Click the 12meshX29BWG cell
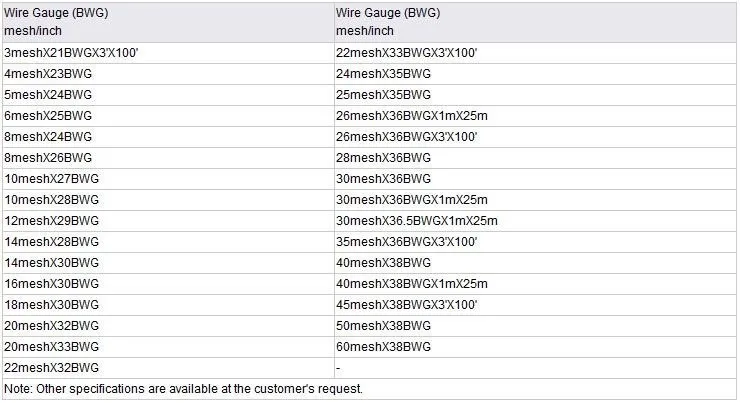The image size is (740, 403). pyautogui.click(x=168, y=221)
